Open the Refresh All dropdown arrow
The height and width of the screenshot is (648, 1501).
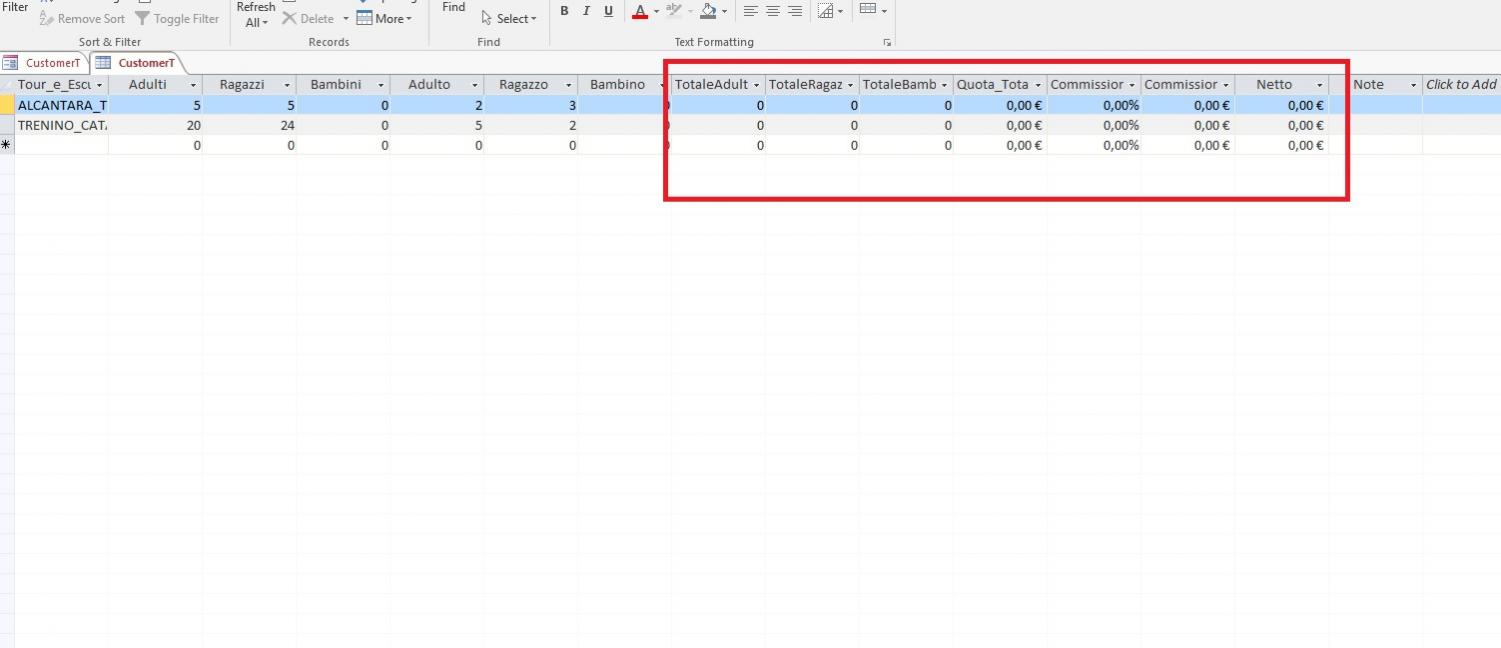coord(267,23)
